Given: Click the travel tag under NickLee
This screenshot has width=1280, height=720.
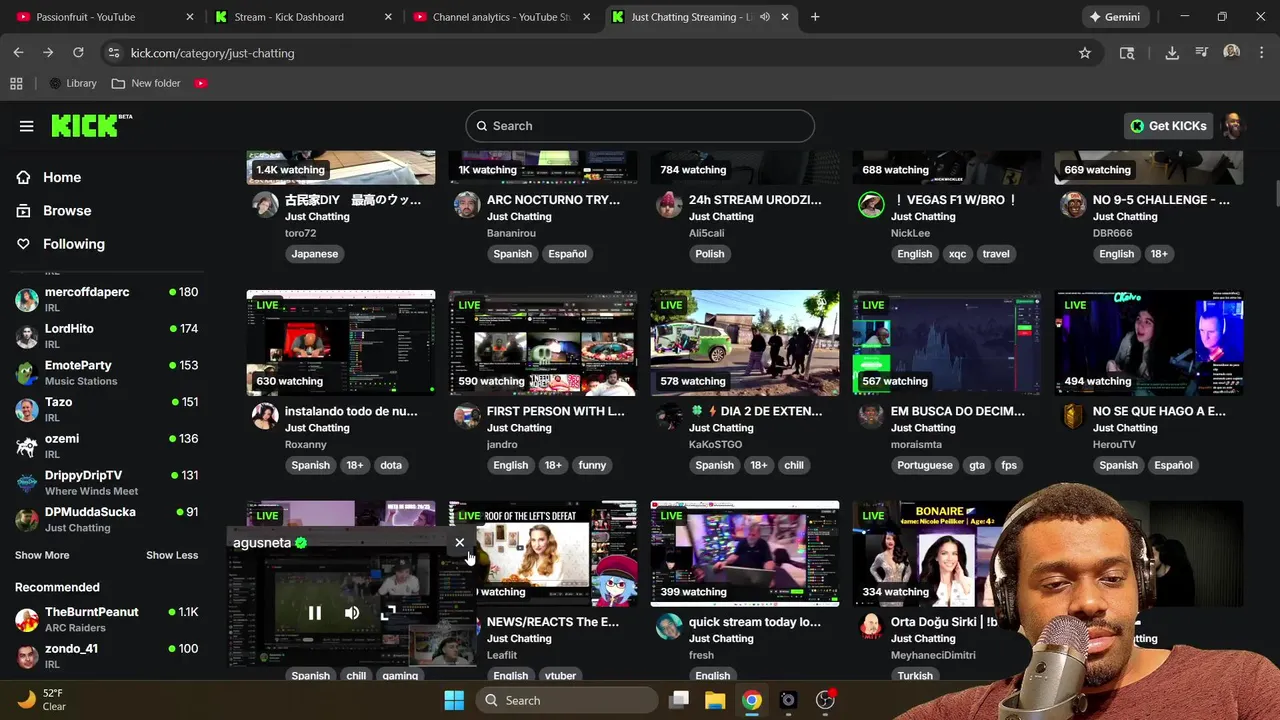Looking at the screenshot, I should coord(996,254).
